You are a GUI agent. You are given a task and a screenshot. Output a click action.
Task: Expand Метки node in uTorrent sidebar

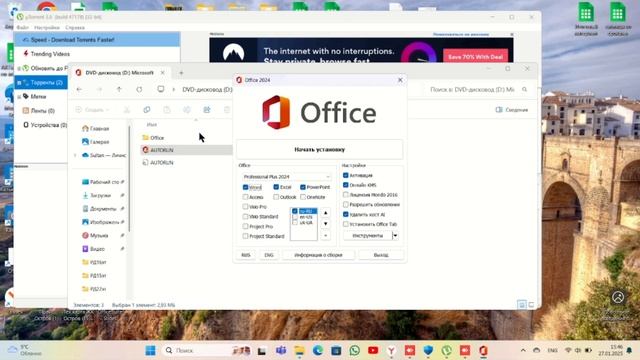pyautogui.click(x=19, y=97)
